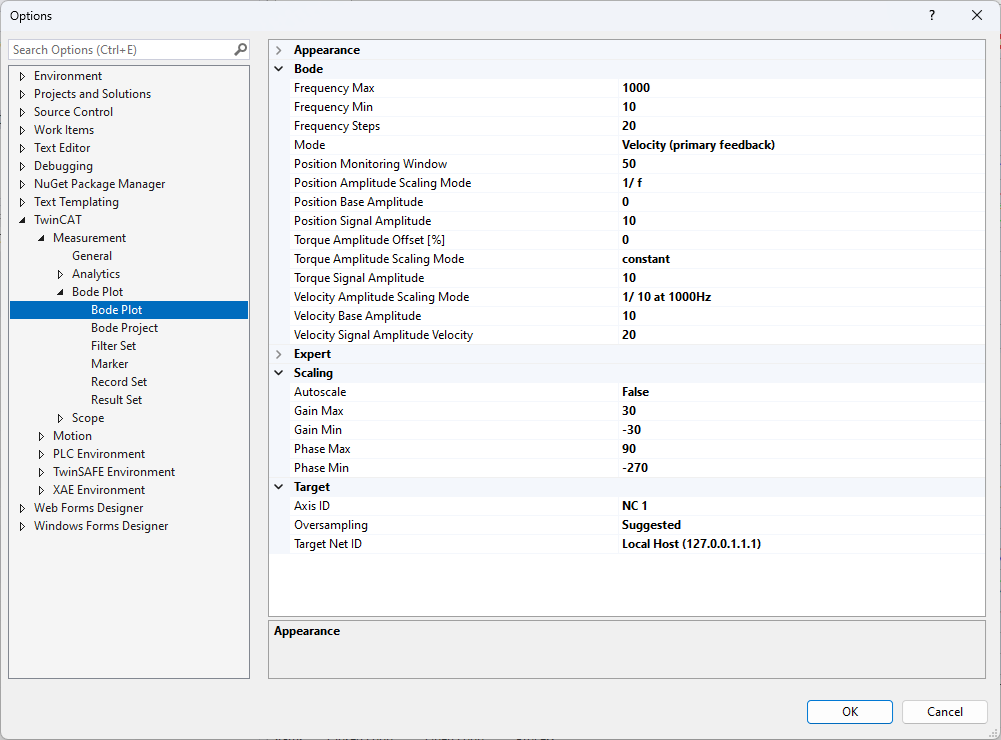Click the help question mark button
The image size is (1001, 740).
coord(931,15)
